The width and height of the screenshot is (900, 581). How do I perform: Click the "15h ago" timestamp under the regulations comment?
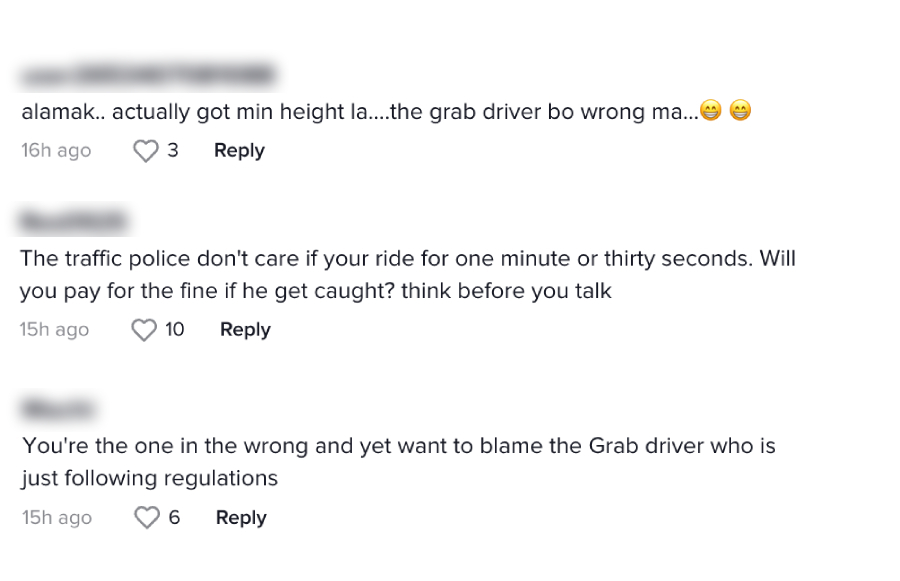tap(56, 518)
